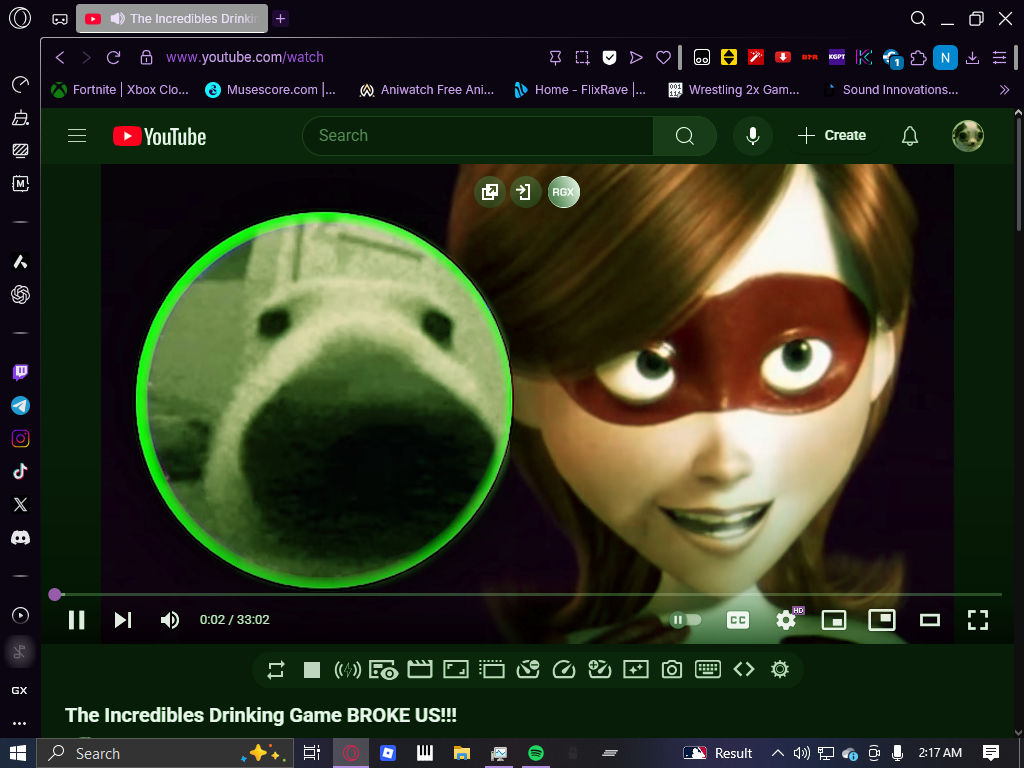1024x768 pixels.
Task: Show hidden system tray icons chevron
Action: (778, 753)
